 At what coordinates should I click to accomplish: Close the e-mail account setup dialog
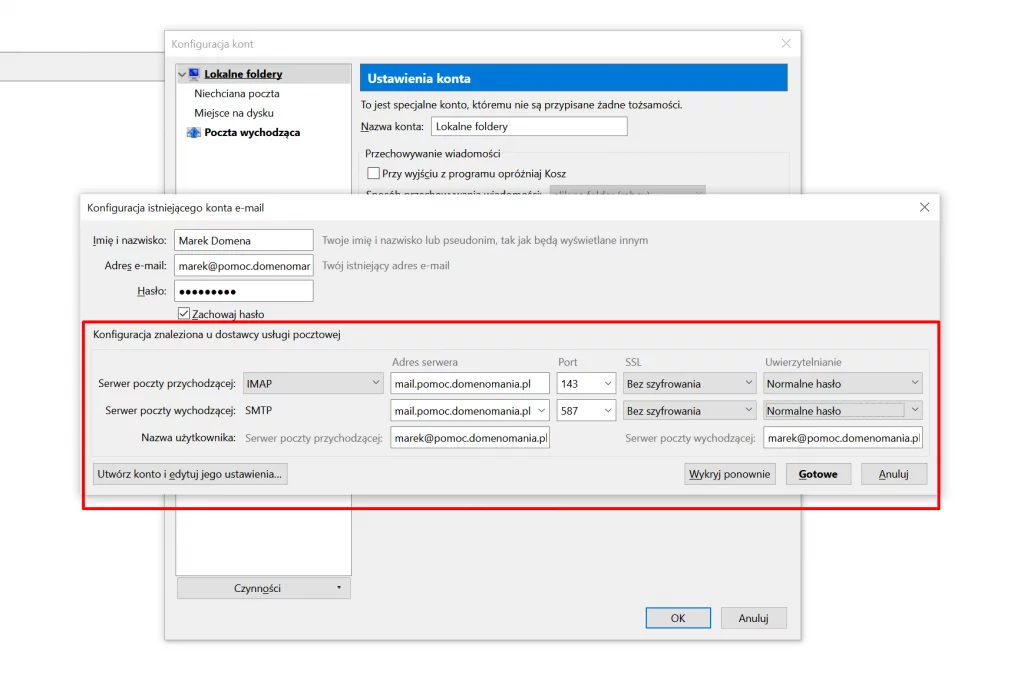[x=924, y=207]
